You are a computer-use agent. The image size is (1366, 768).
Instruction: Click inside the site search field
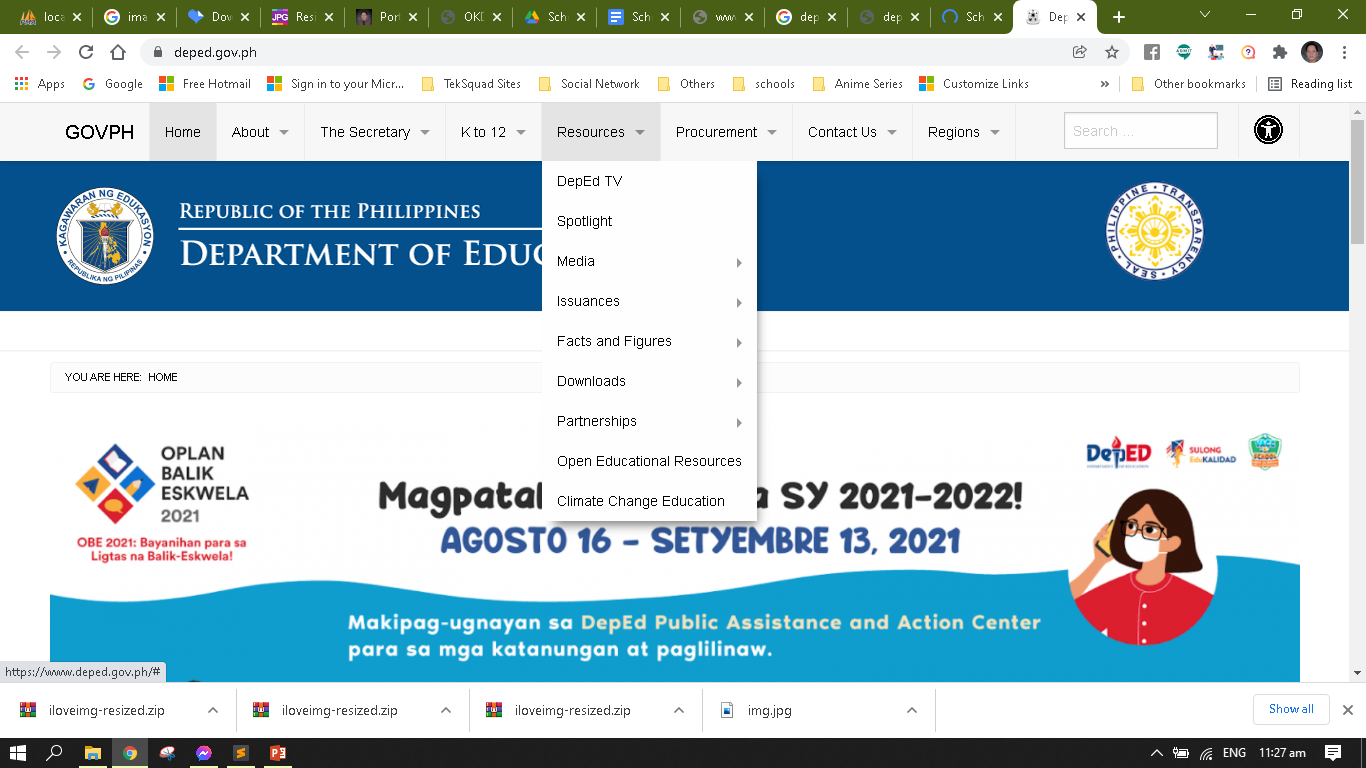pos(1140,131)
